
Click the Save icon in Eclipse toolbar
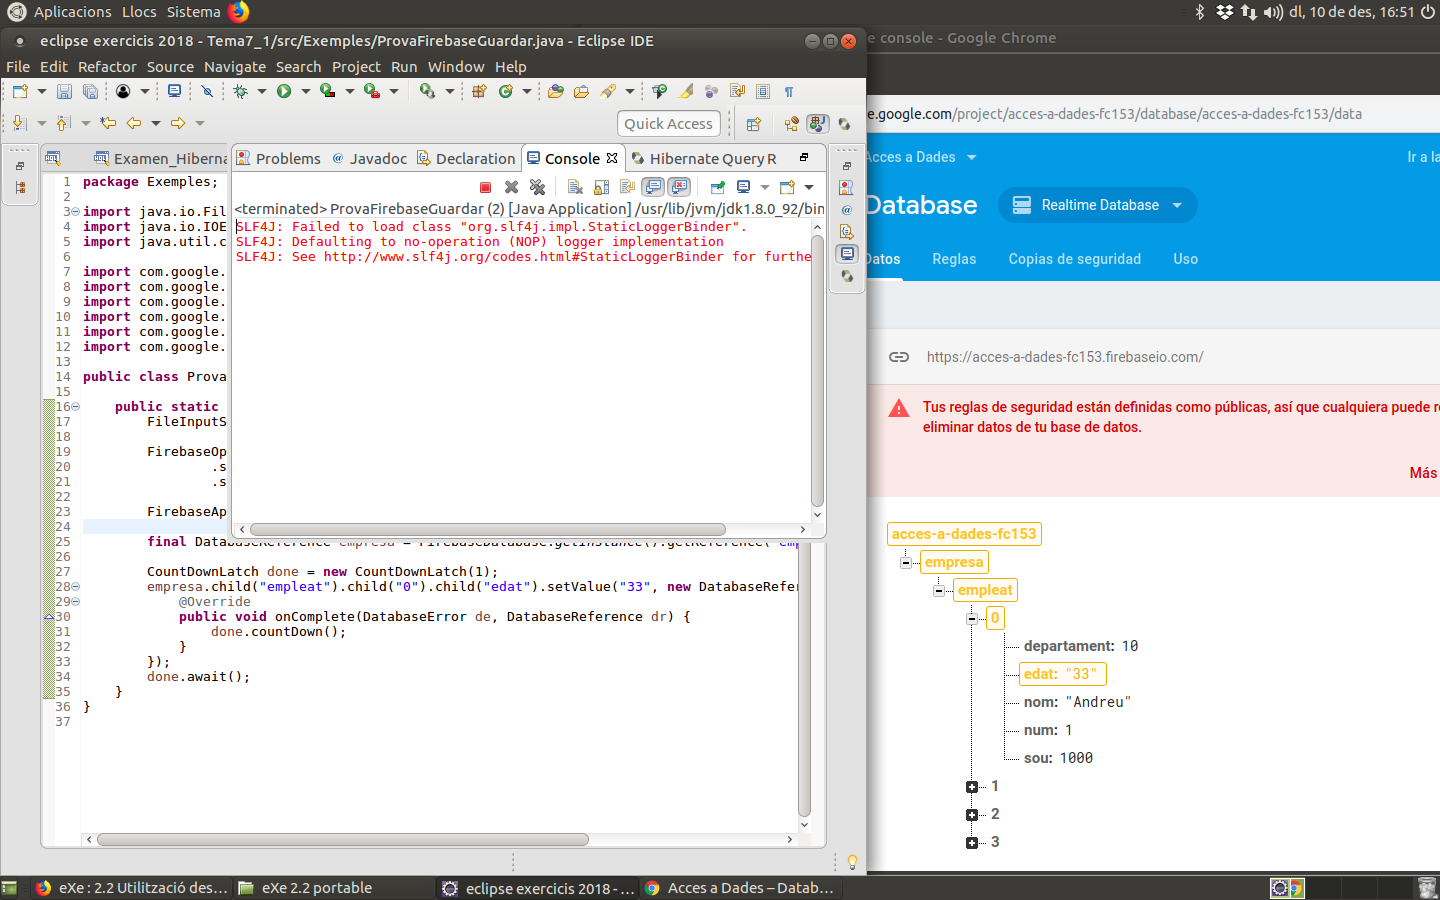pos(64,91)
